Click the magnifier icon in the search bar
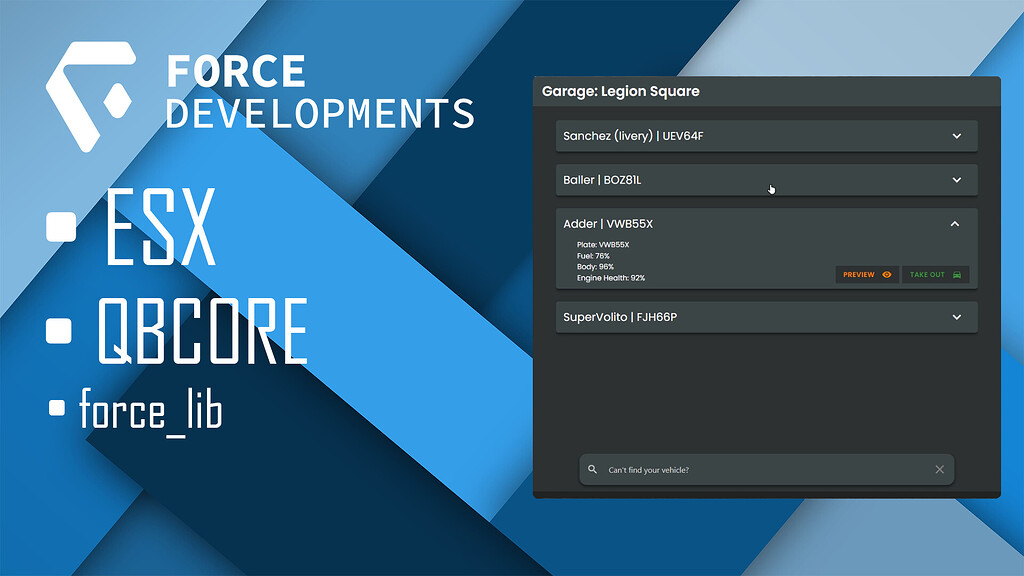The width and height of the screenshot is (1024, 576). click(594, 468)
